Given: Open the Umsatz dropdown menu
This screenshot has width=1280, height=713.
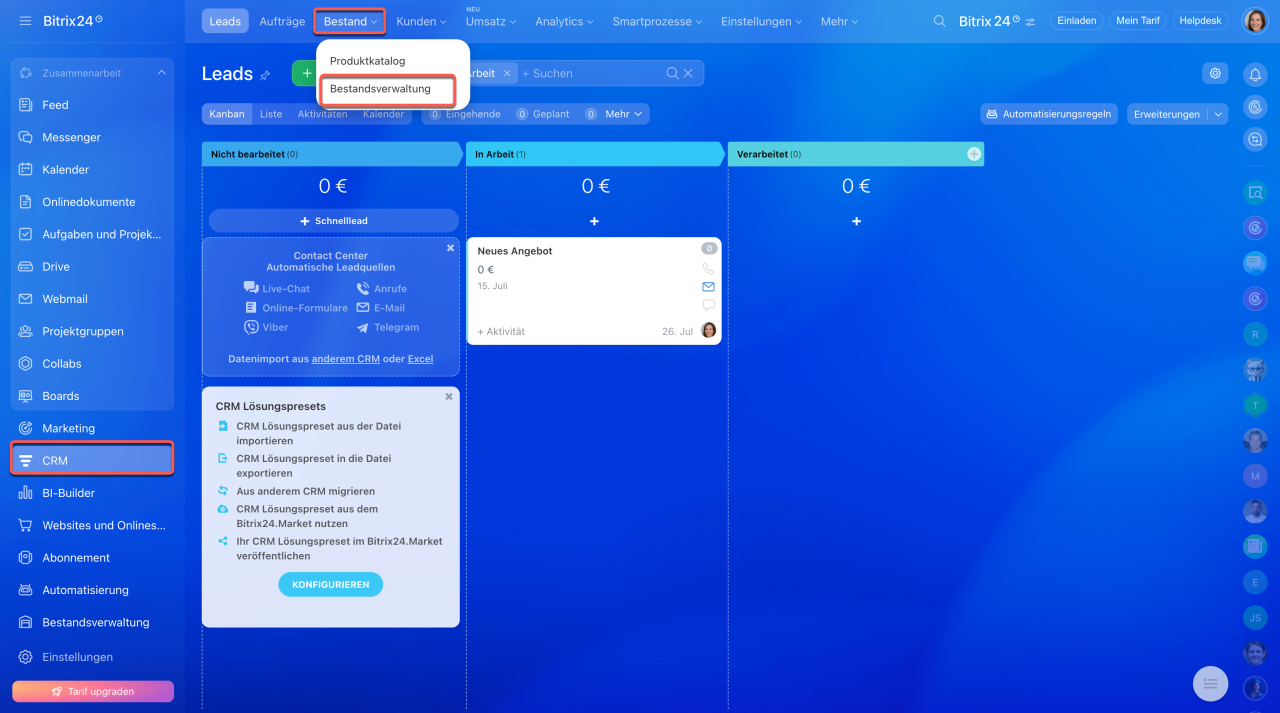Looking at the screenshot, I should 490,21.
